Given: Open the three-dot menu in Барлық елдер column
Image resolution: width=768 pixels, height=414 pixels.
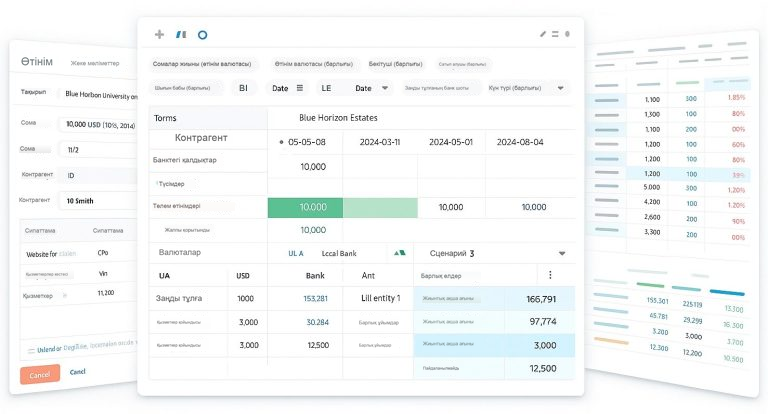Looking at the screenshot, I should (550, 275).
